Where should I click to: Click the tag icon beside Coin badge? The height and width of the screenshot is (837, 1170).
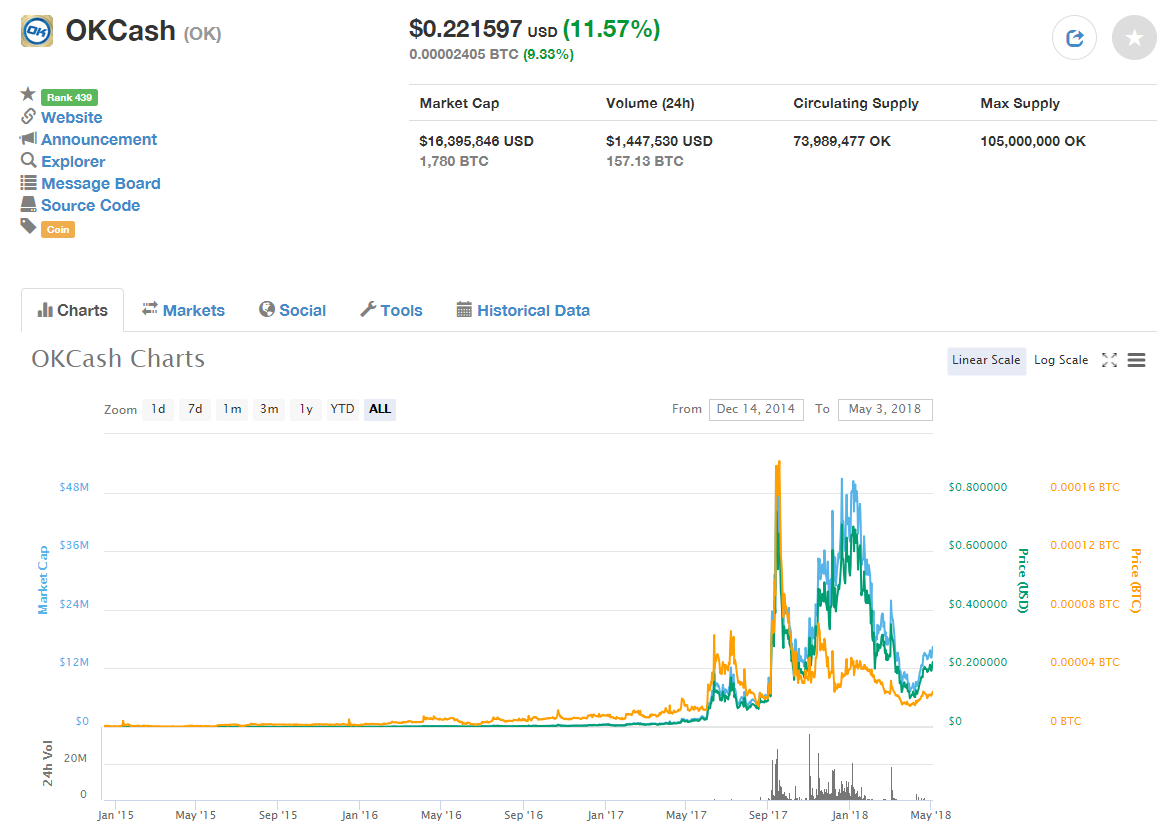pos(28,226)
